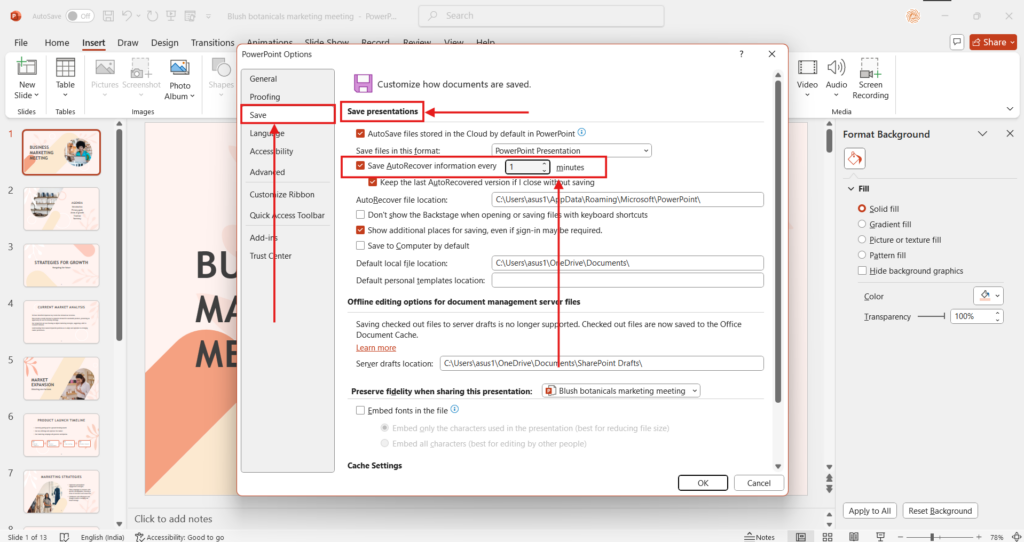This screenshot has height=542, width=1024.
Task: Follow the Learn more link
Action: (x=376, y=348)
